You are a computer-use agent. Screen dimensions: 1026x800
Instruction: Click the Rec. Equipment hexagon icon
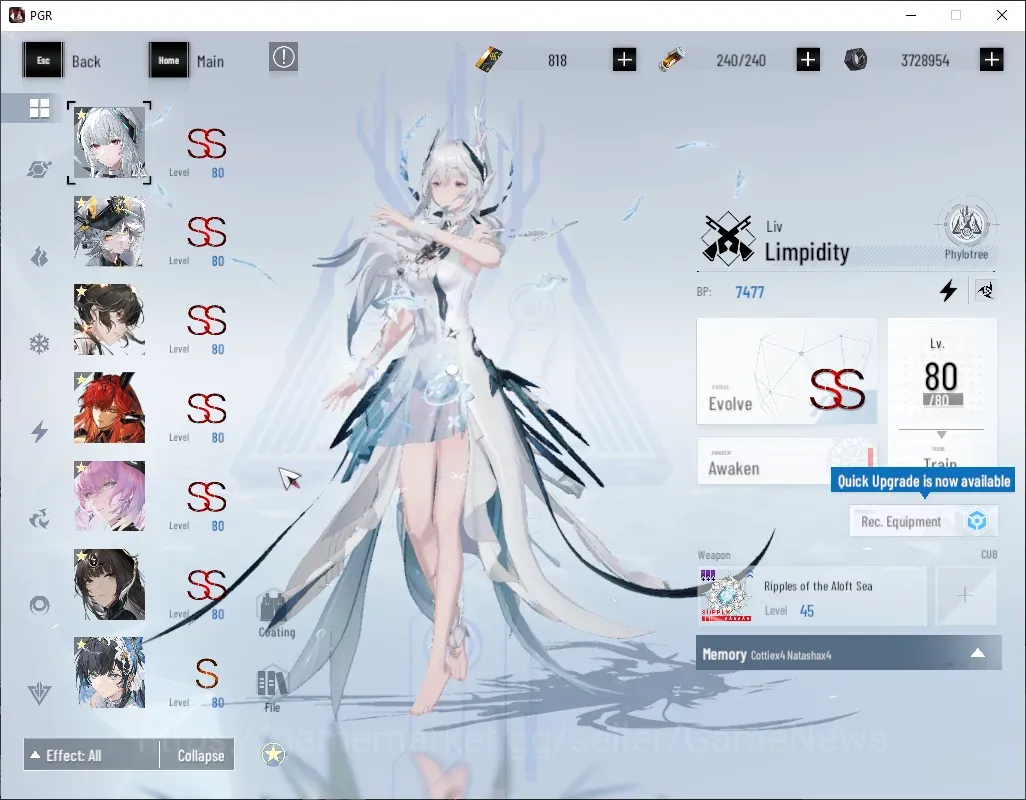click(977, 521)
